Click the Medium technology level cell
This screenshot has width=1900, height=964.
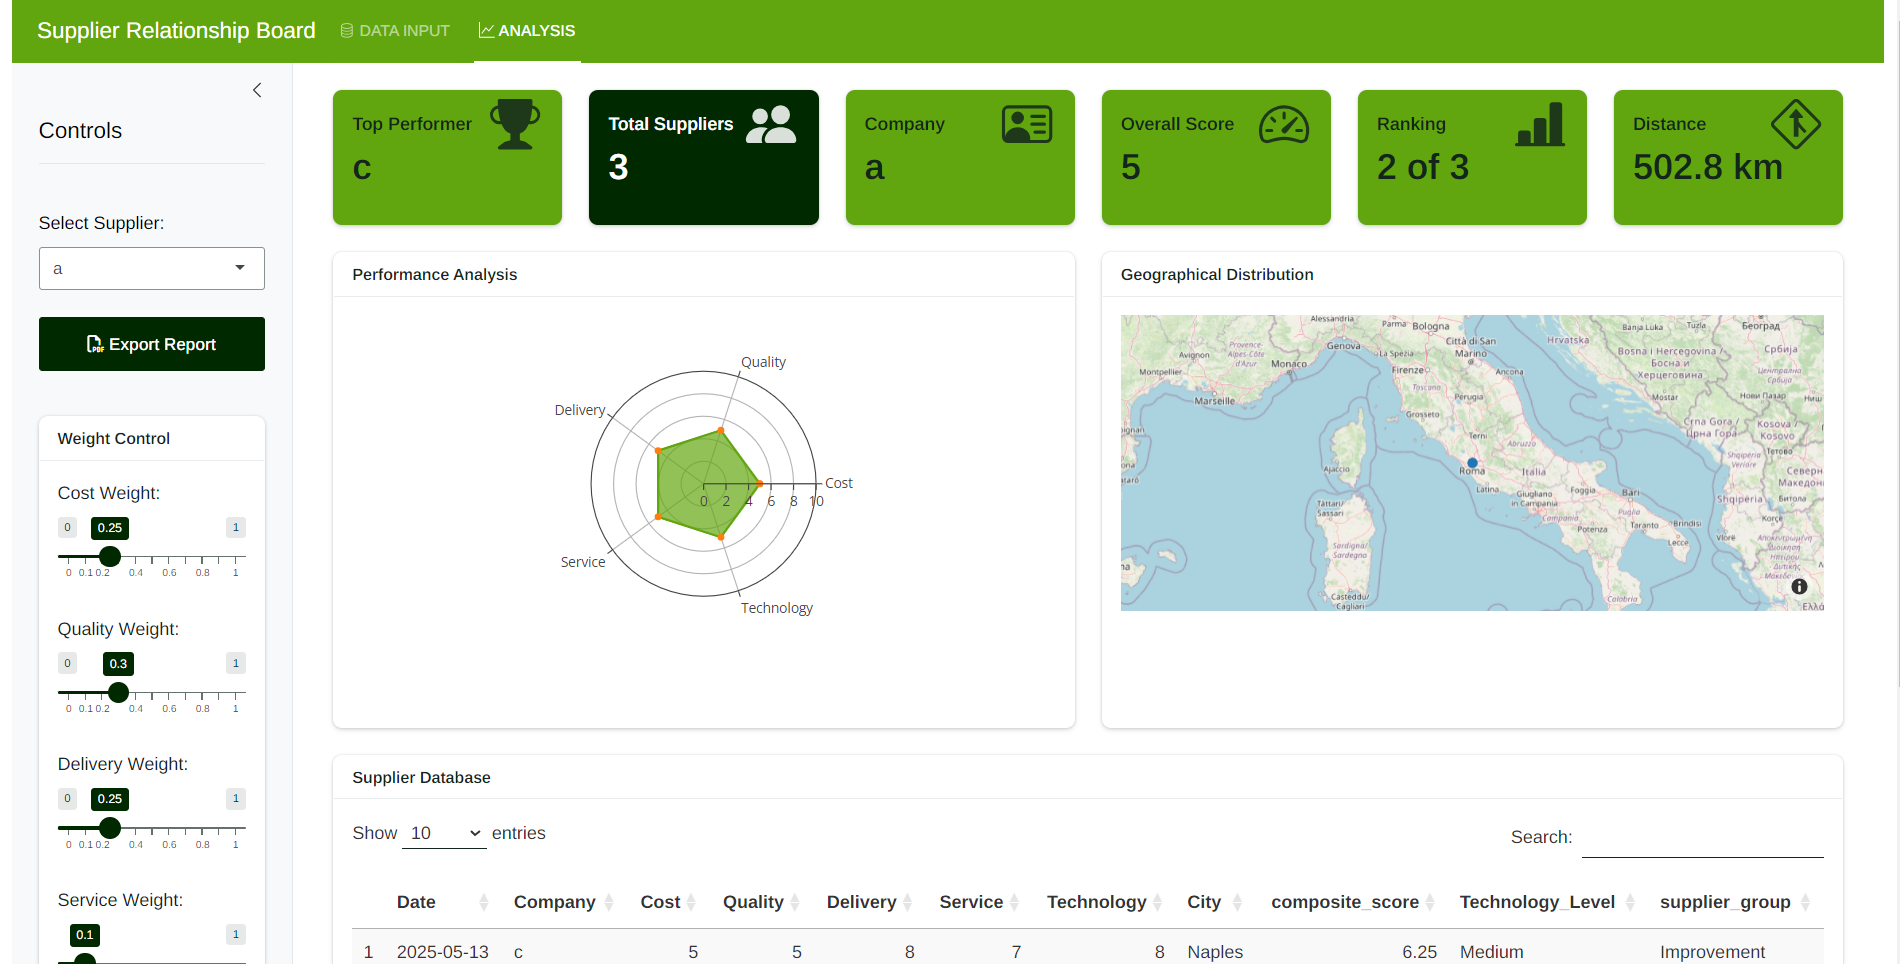(1491, 952)
